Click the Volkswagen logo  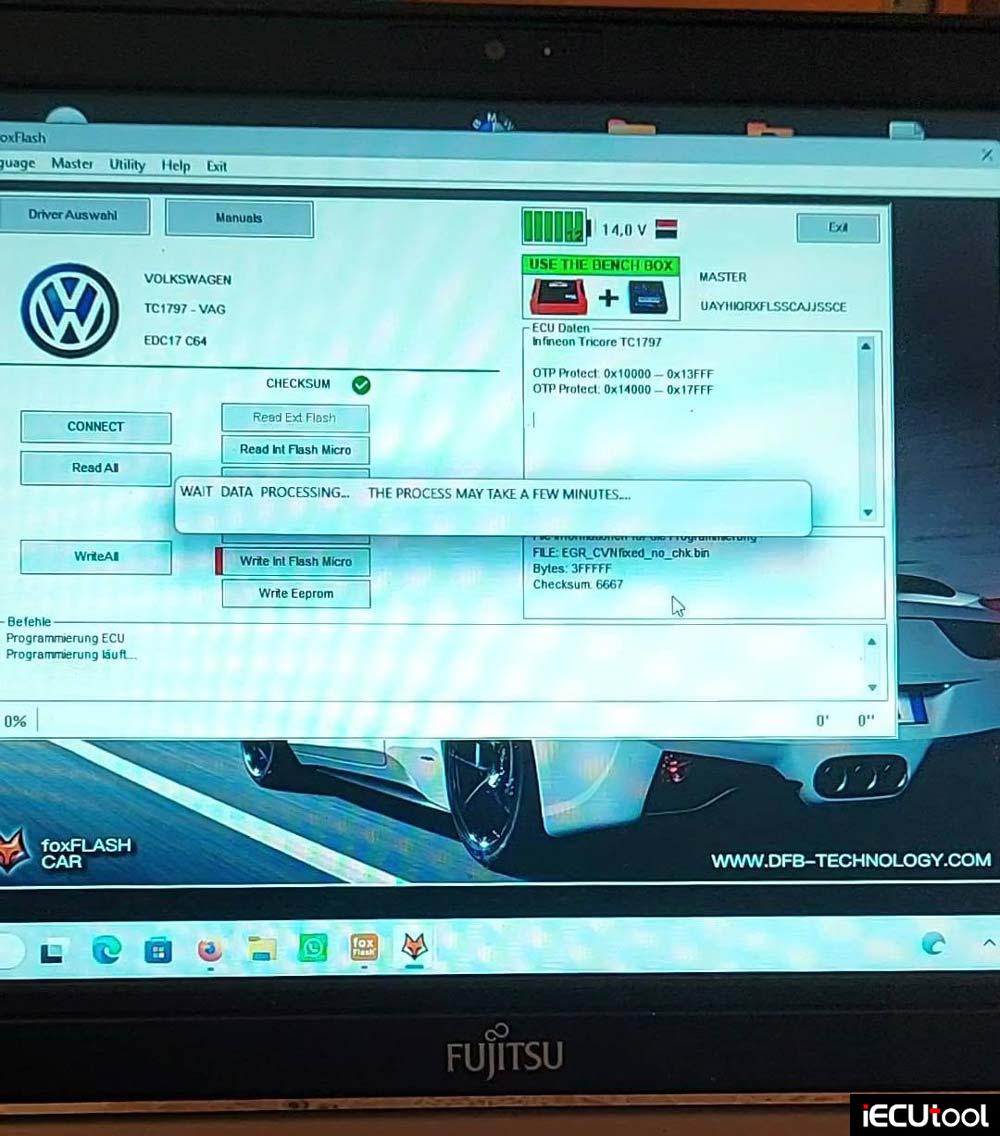click(x=70, y=310)
